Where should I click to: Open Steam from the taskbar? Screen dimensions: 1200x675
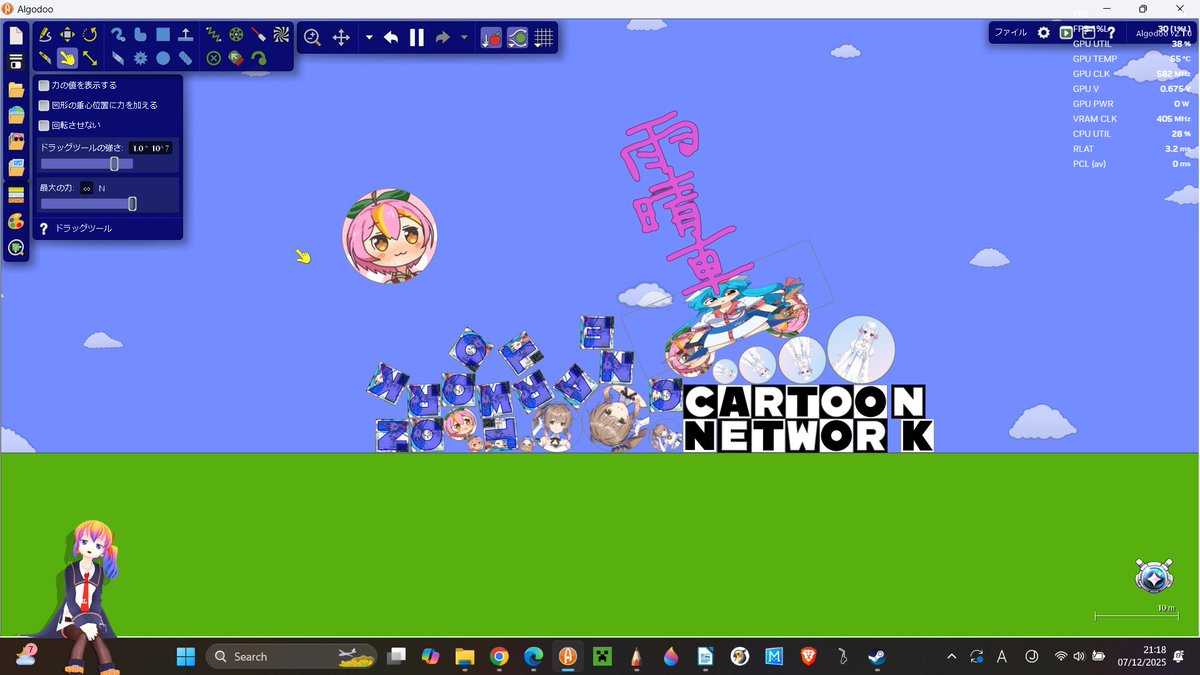click(x=875, y=656)
